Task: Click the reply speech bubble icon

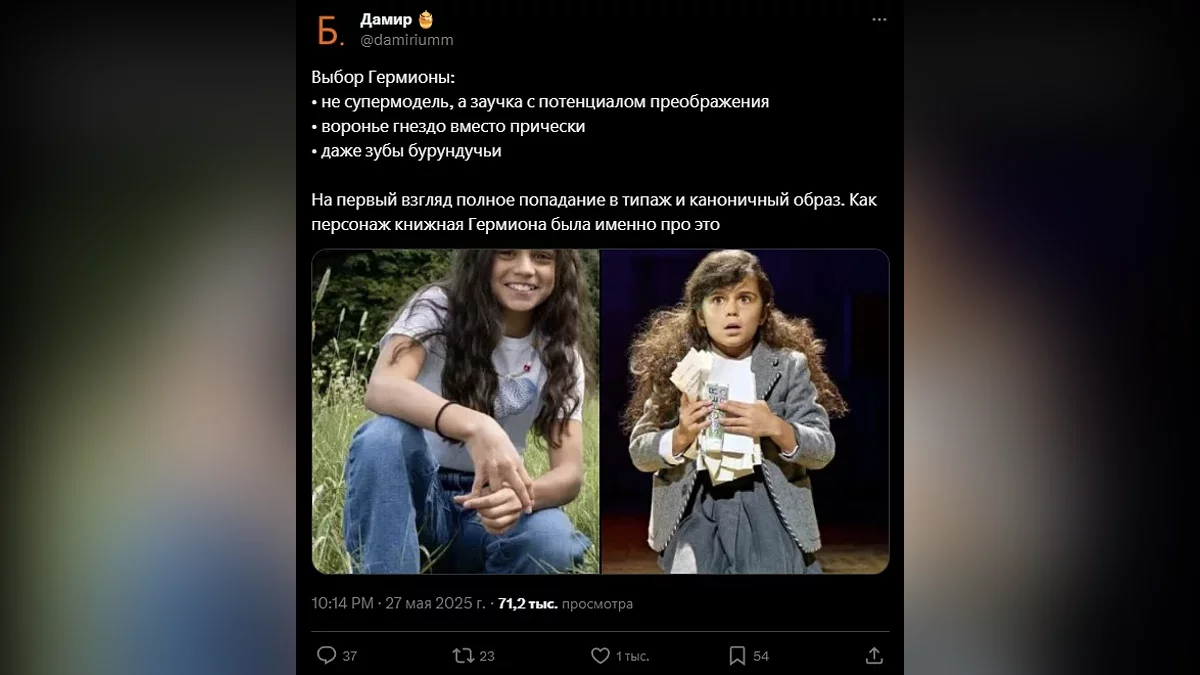Action: [326, 655]
